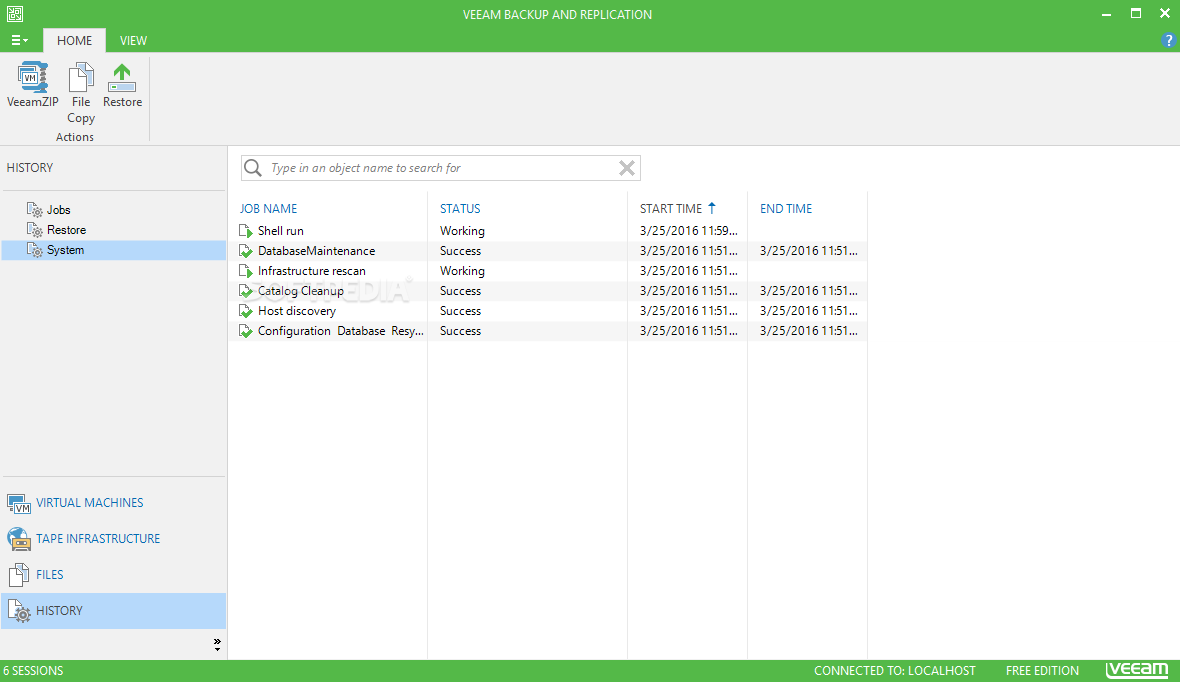Expand navigation pane options chevron
Viewport: 1180px width, 682px height.
tap(217, 644)
